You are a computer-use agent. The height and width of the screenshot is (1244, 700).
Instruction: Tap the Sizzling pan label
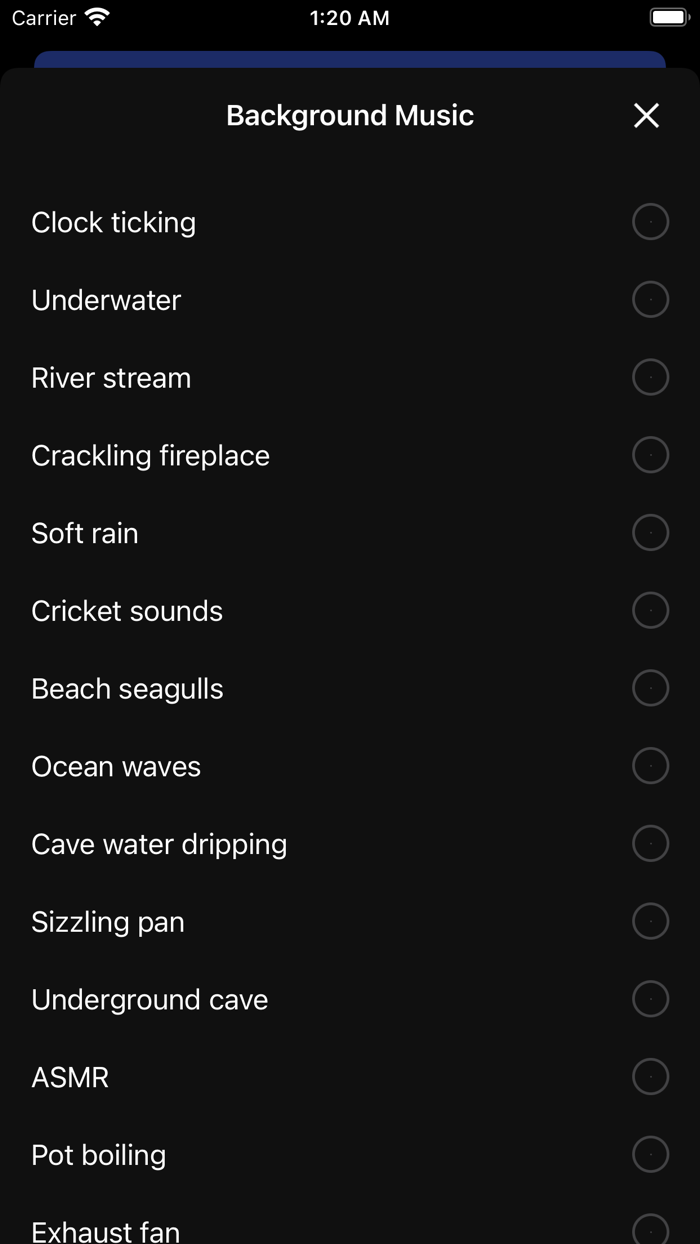[x=108, y=922]
